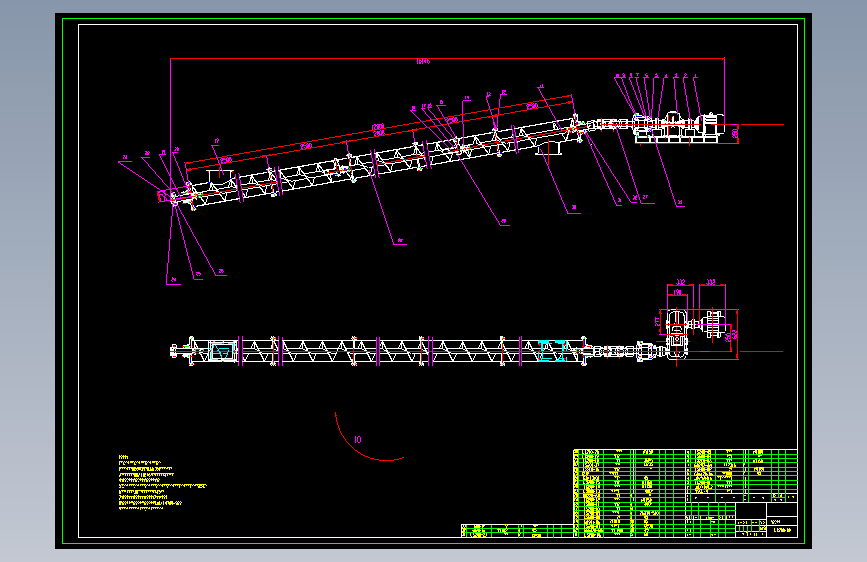Select the right parts list table section
The height and width of the screenshot is (562, 867).
tap(741, 471)
